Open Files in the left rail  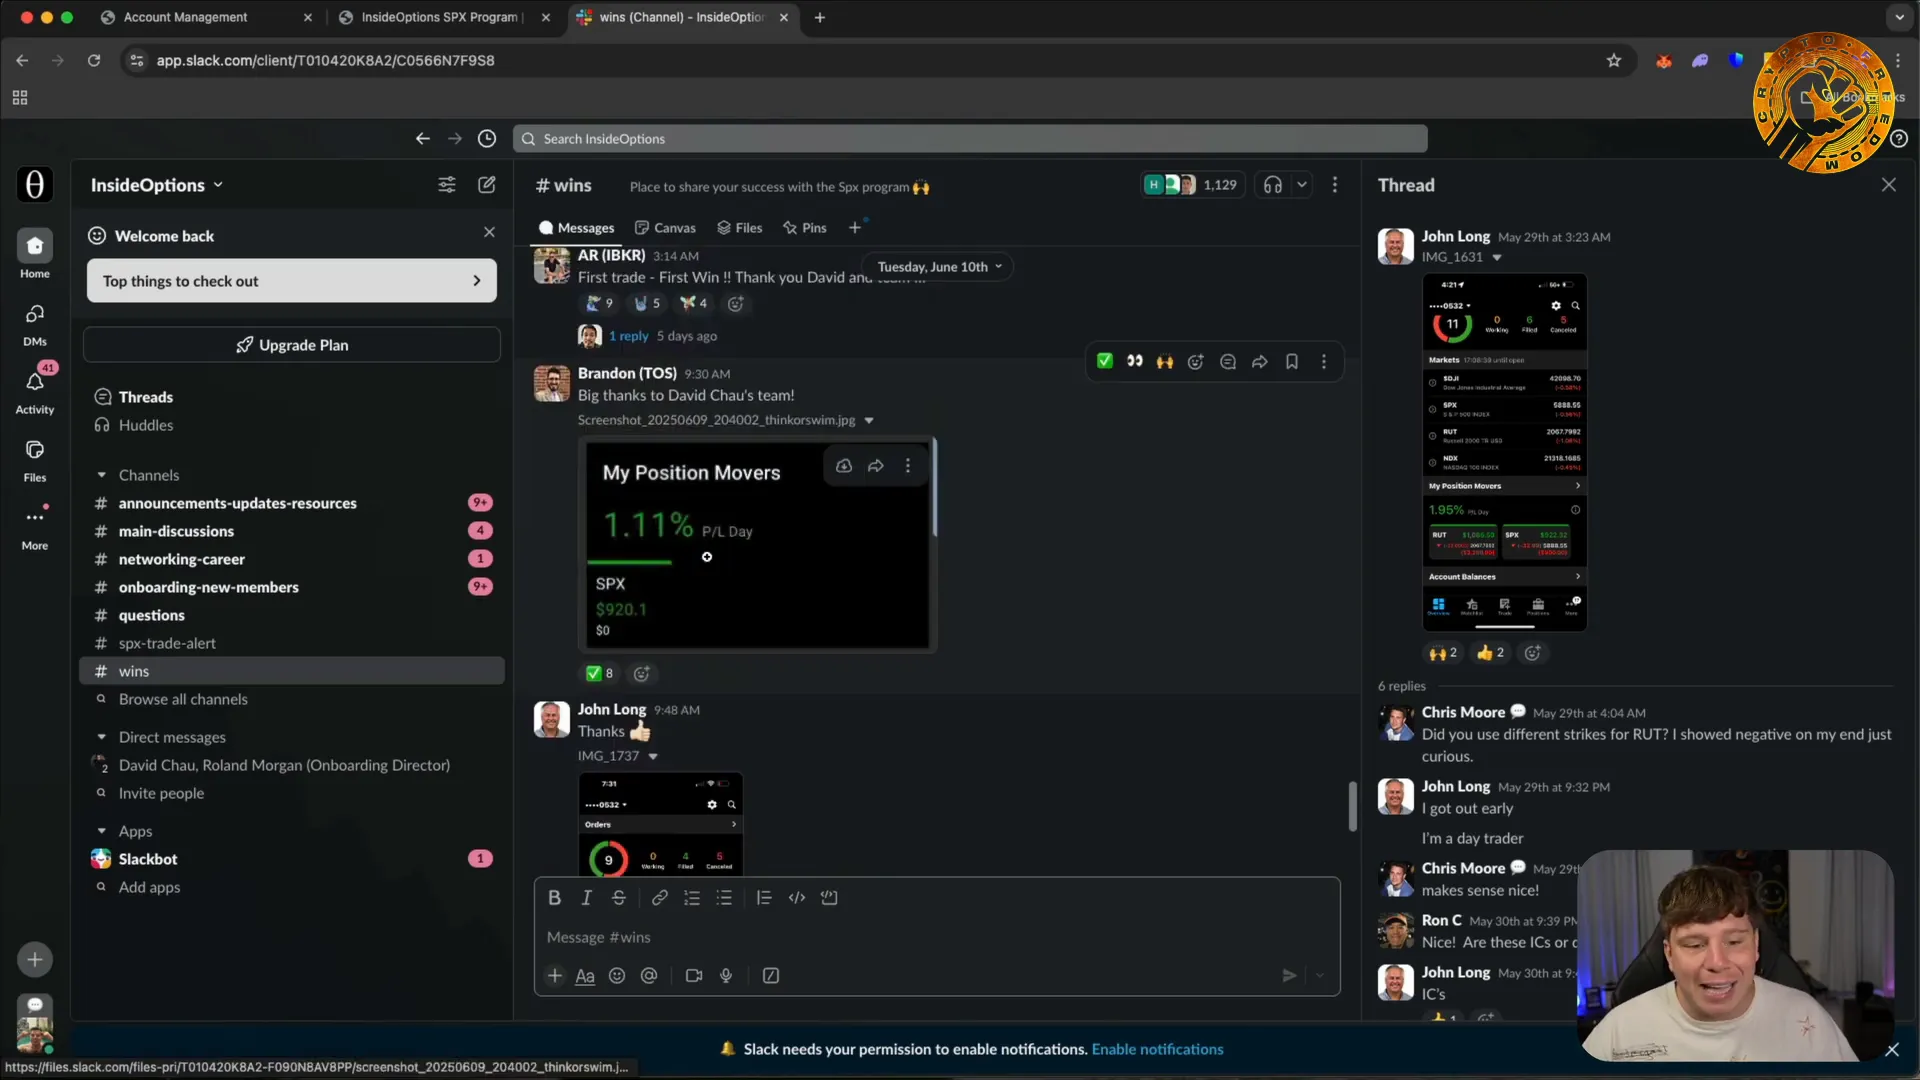coord(34,460)
